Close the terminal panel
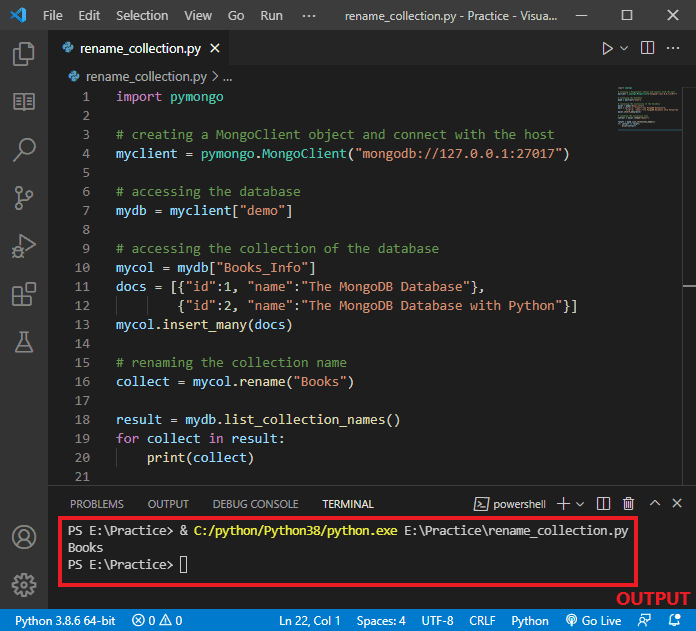This screenshot has height=631, width=696. [677, 503]
